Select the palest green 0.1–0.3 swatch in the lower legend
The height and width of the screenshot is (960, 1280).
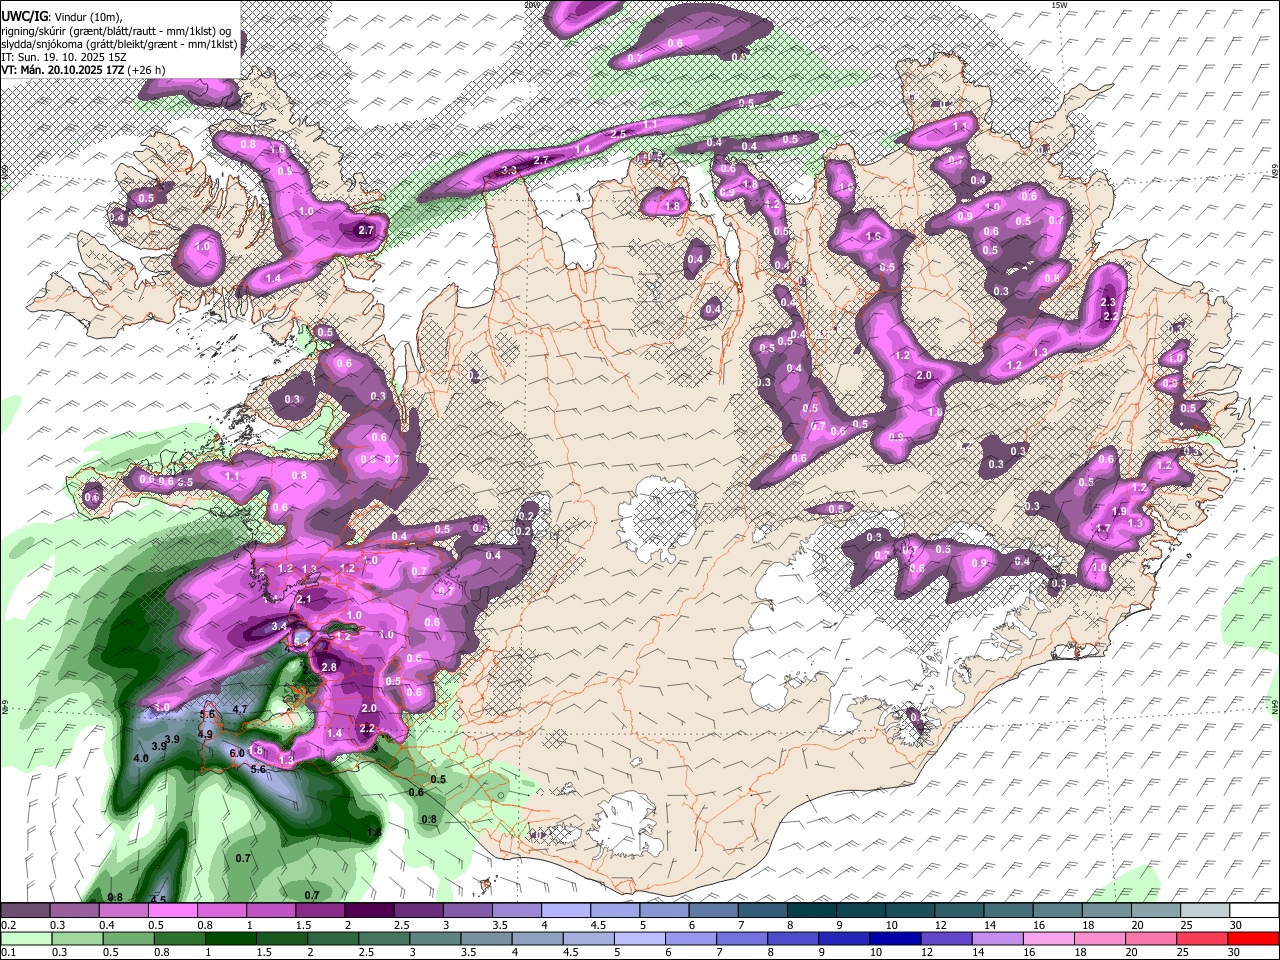click(25, 938)
